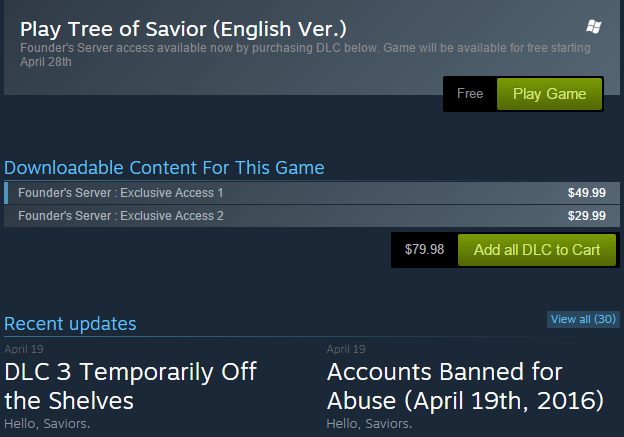Click Hello, Saviors excerpt under Accounts Banned post
624x437 pixels.
[368, 423]
